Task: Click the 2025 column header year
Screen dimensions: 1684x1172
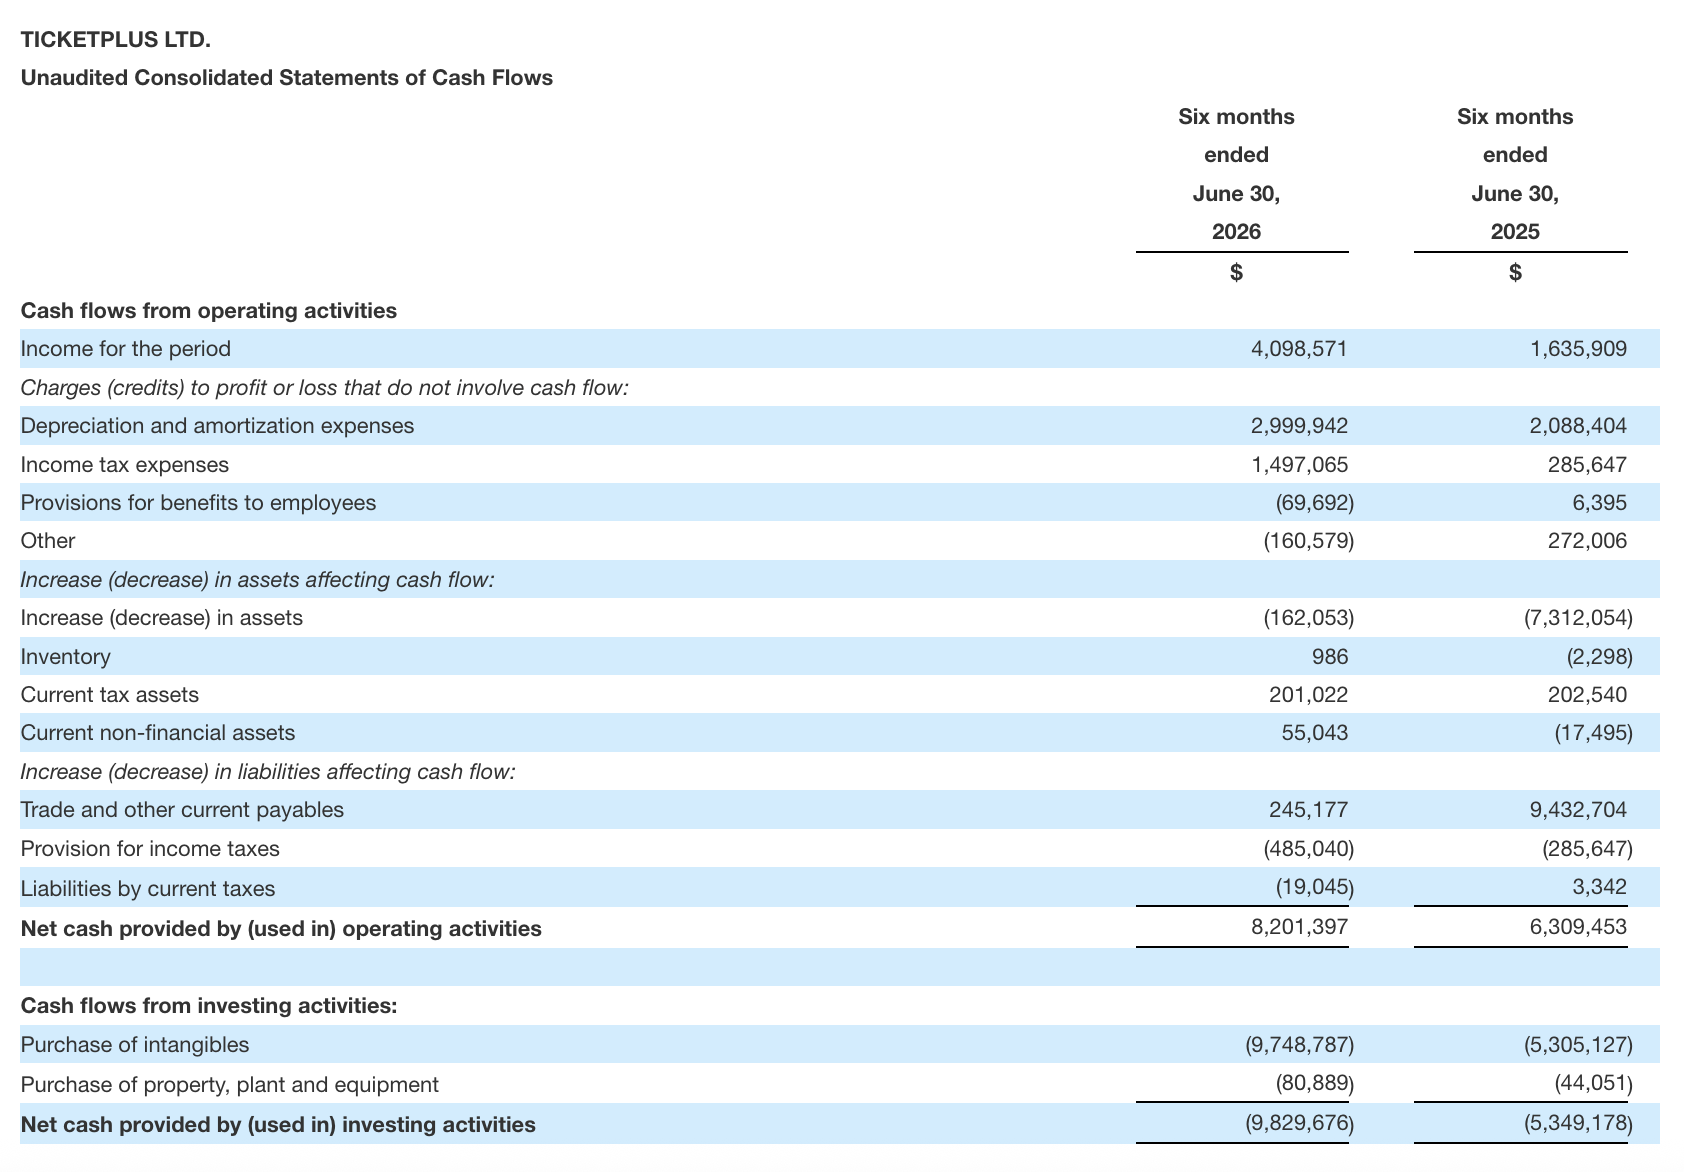Action: click(x=1515, y=232)
